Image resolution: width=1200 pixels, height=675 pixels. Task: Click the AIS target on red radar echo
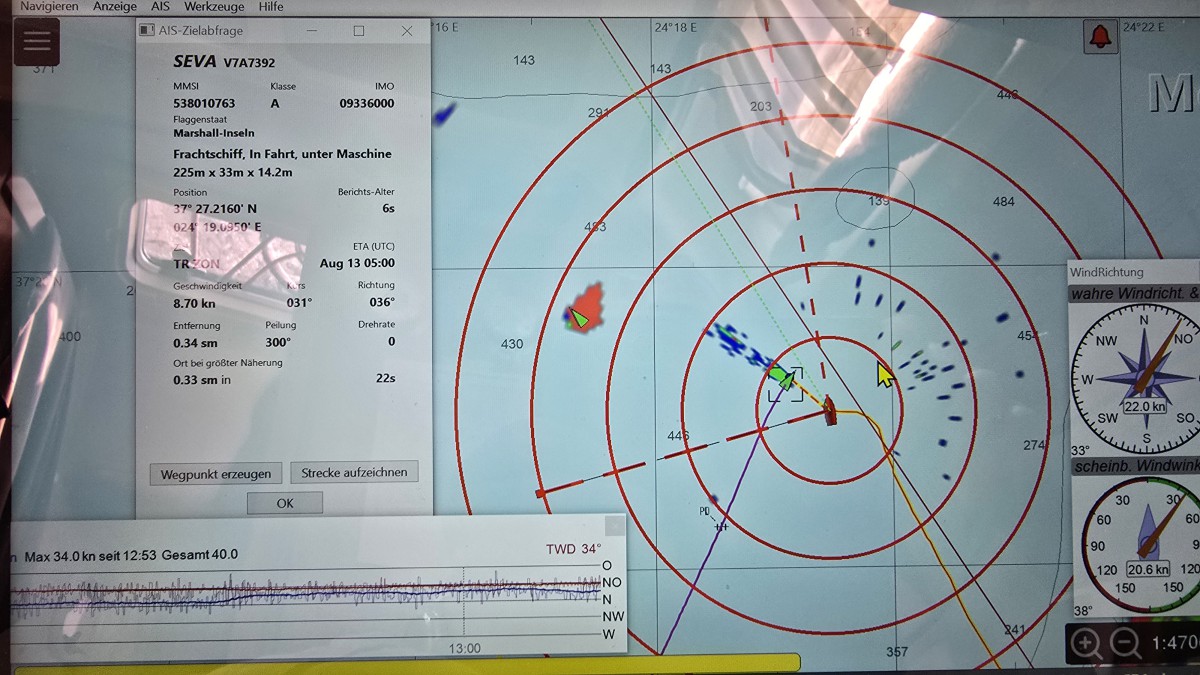click(x=579, y=317)
